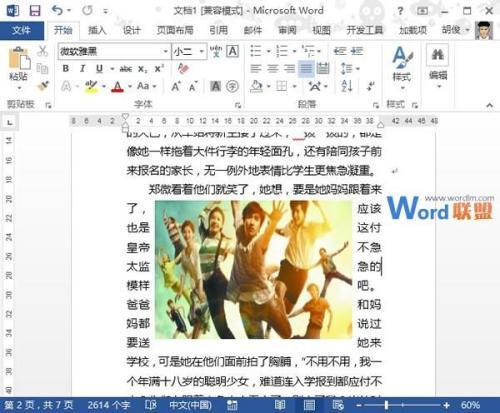
Task: Open the 页面布局 ribbon tab
Action: click(175, 30)
